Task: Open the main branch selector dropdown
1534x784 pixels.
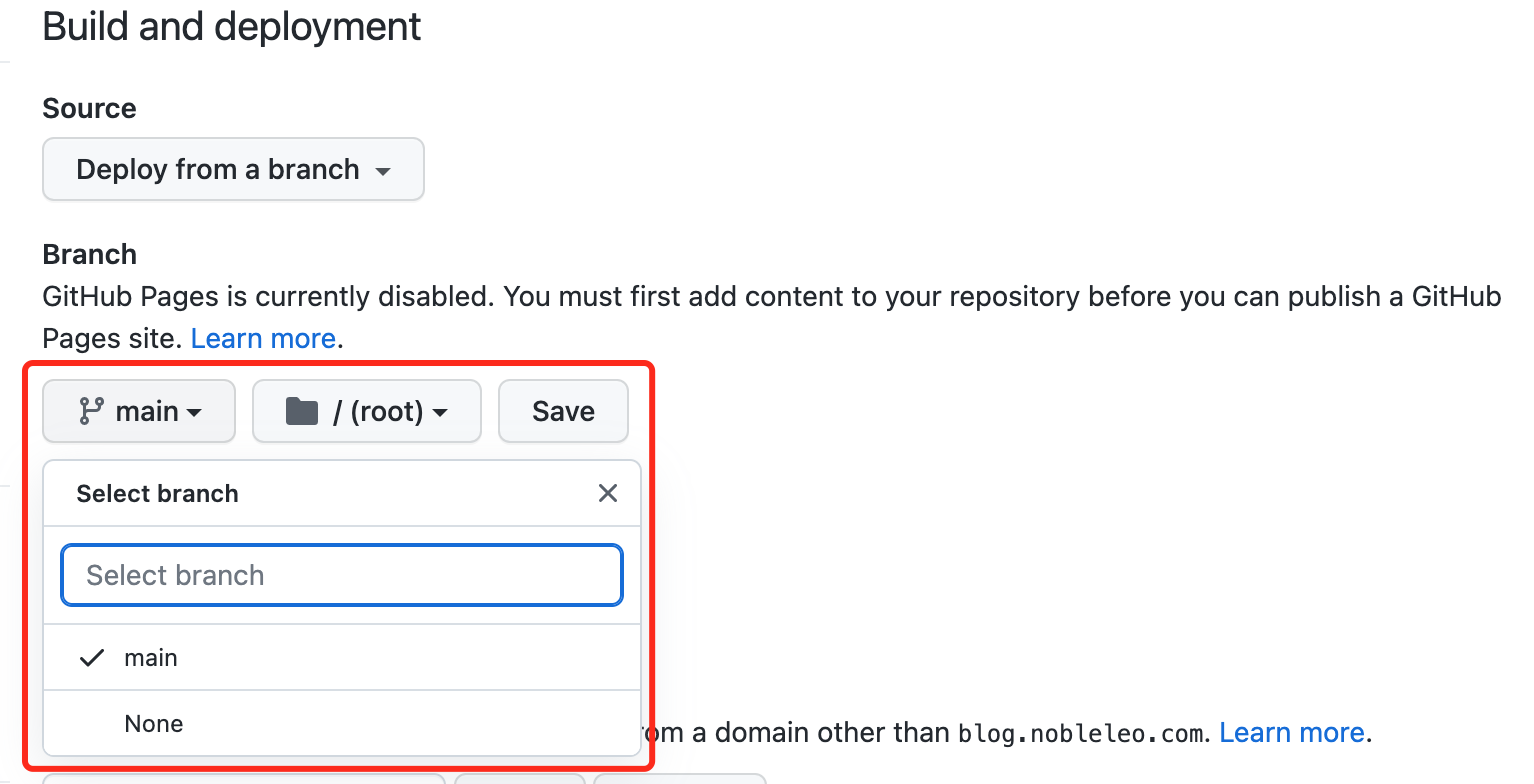Action: [x=139, y=411]
